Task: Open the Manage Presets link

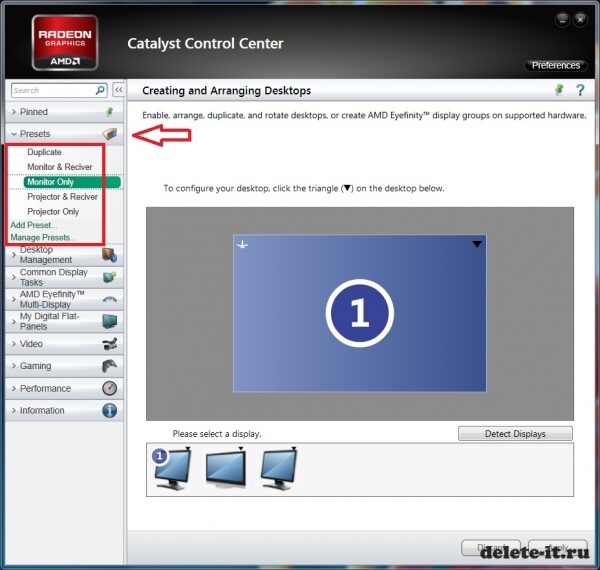Action: (43, 238)
